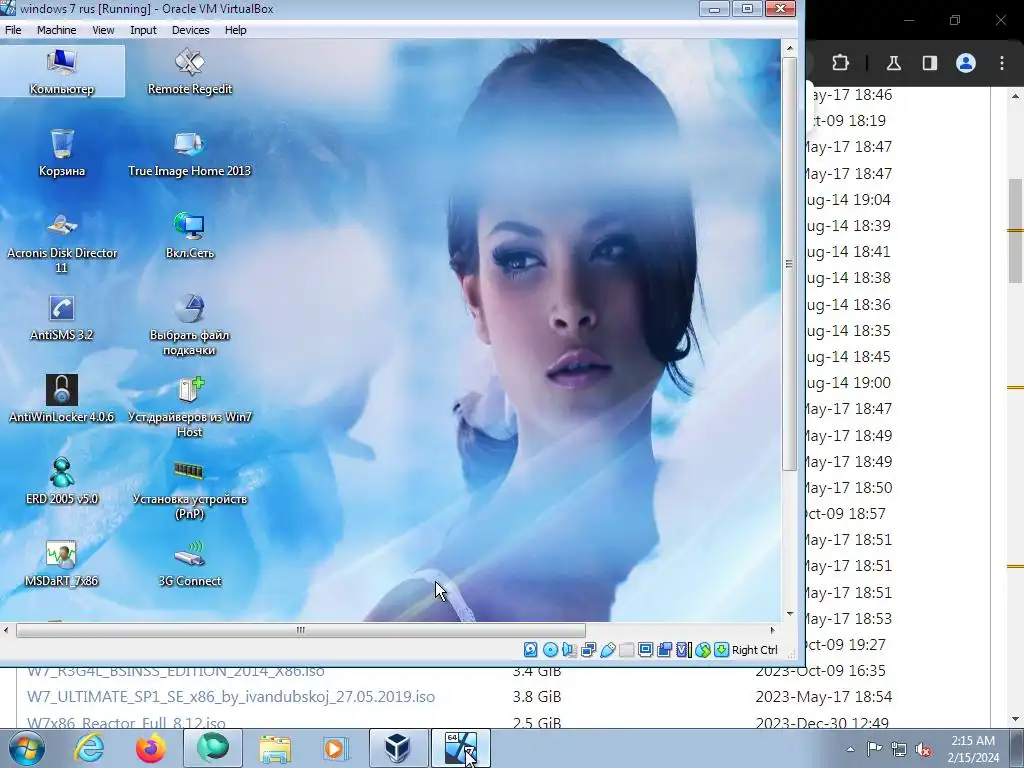
Task: Select the Корзина recycle bin icon
Action: click(62, 153)
